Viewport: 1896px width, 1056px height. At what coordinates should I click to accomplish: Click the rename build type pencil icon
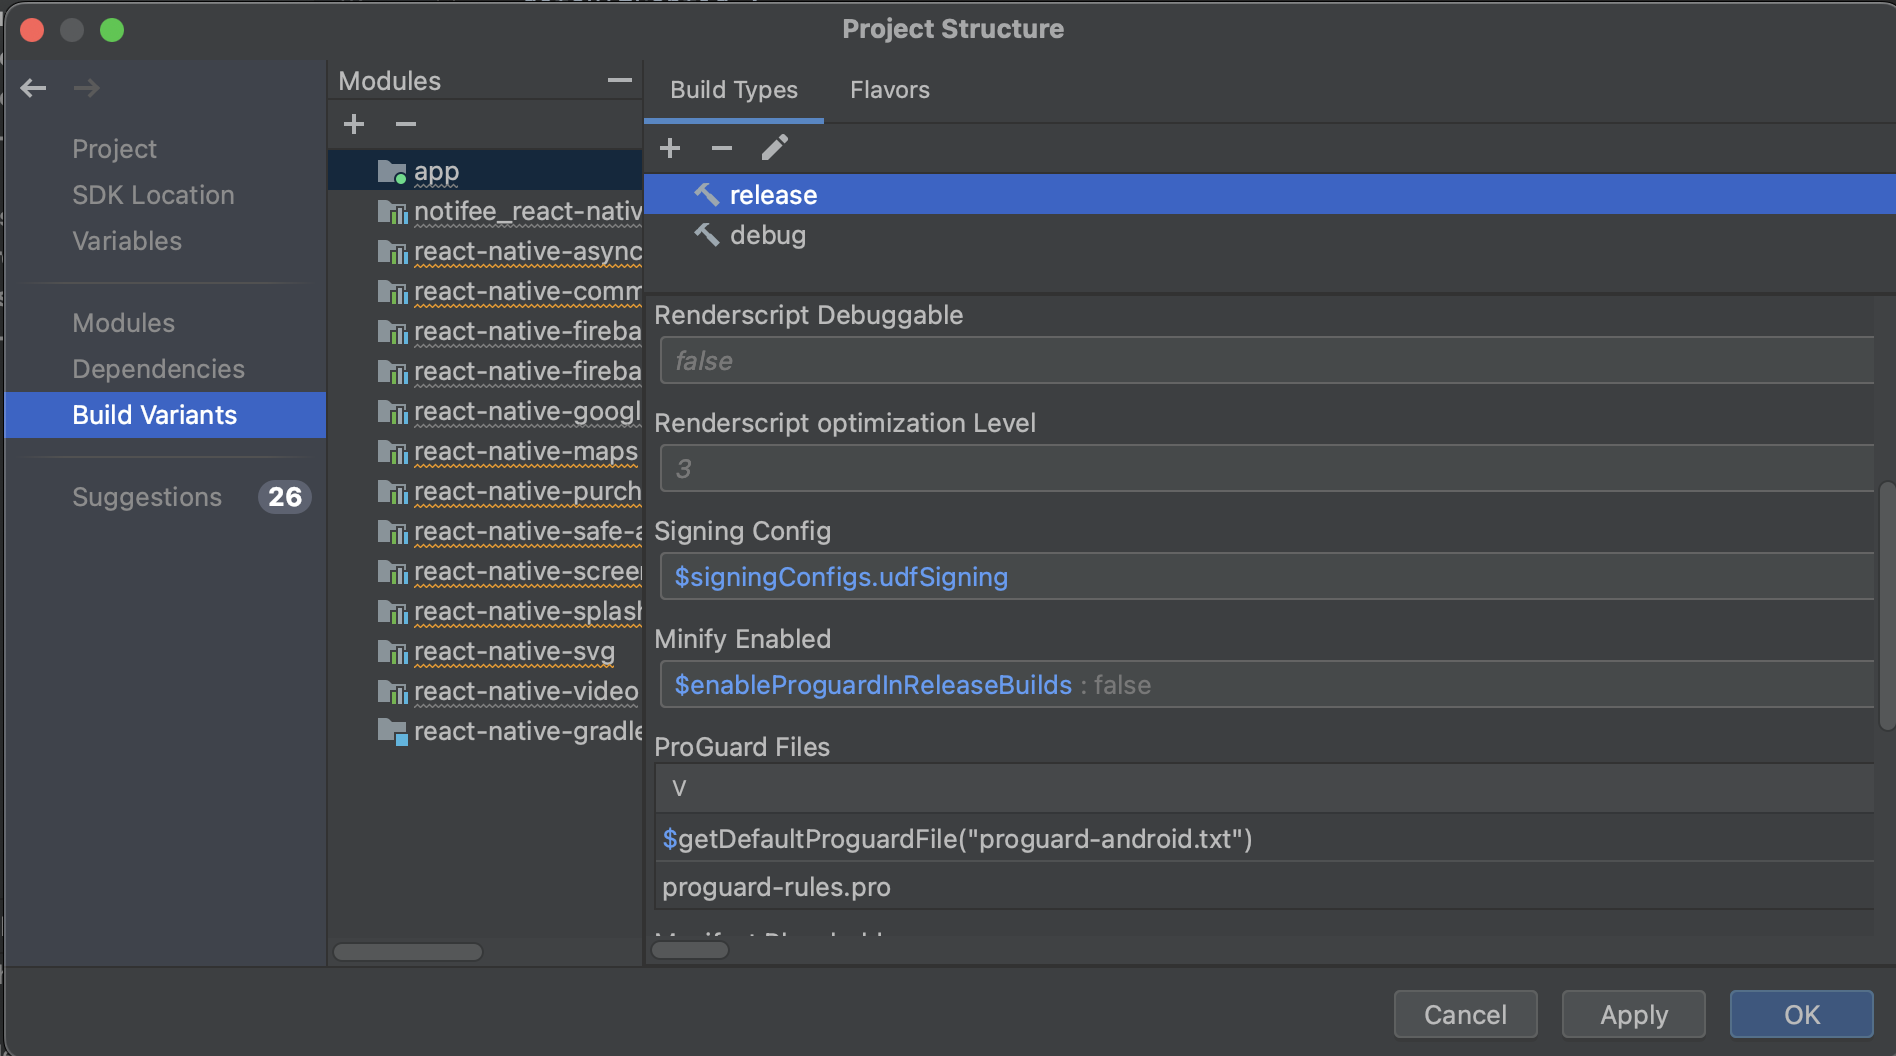[x=775, y=148]
